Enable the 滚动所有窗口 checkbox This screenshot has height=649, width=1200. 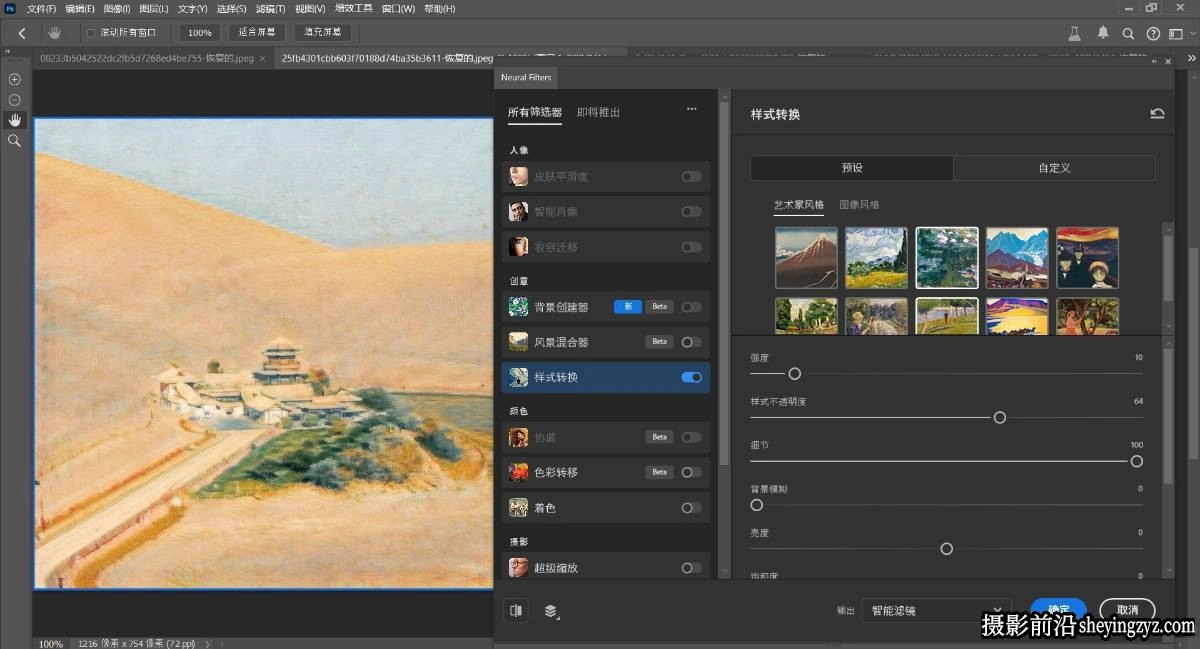91,33
